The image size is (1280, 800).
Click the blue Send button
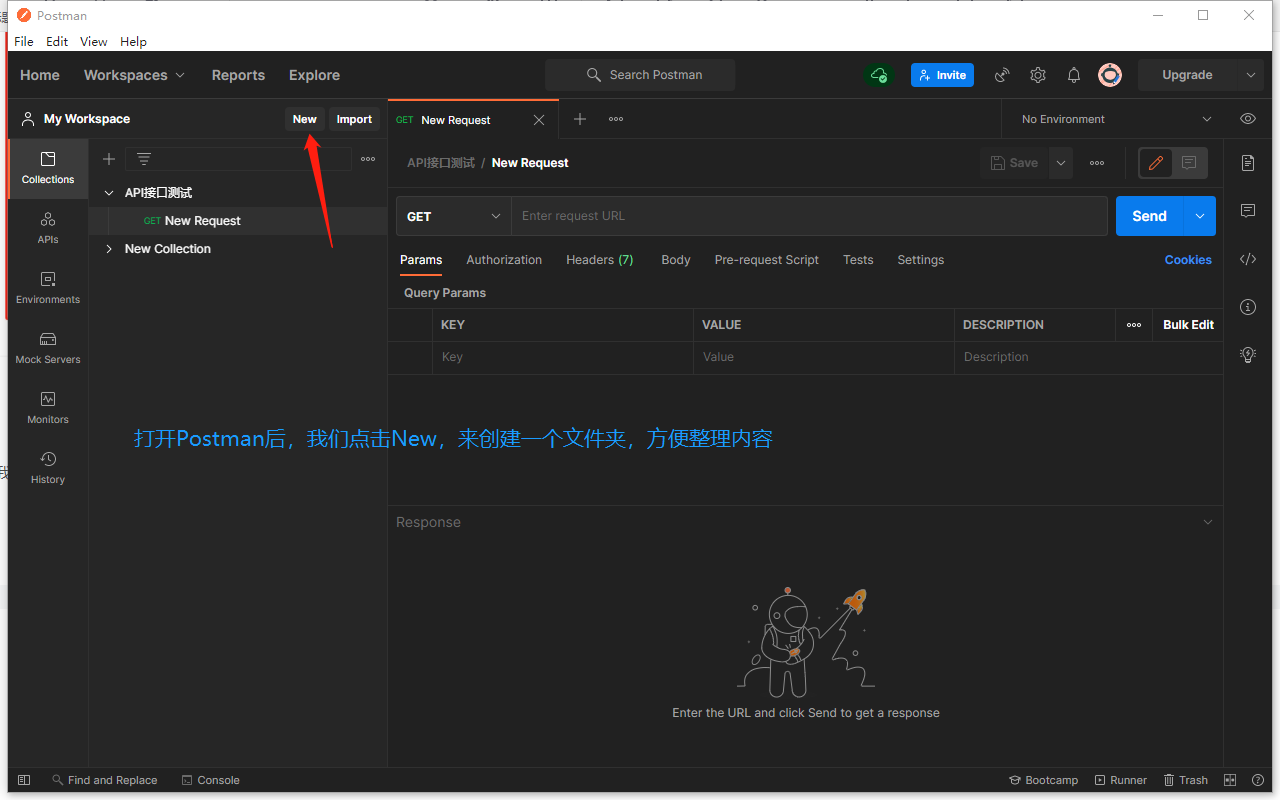pyautogui.click(x=1149, y=216)
